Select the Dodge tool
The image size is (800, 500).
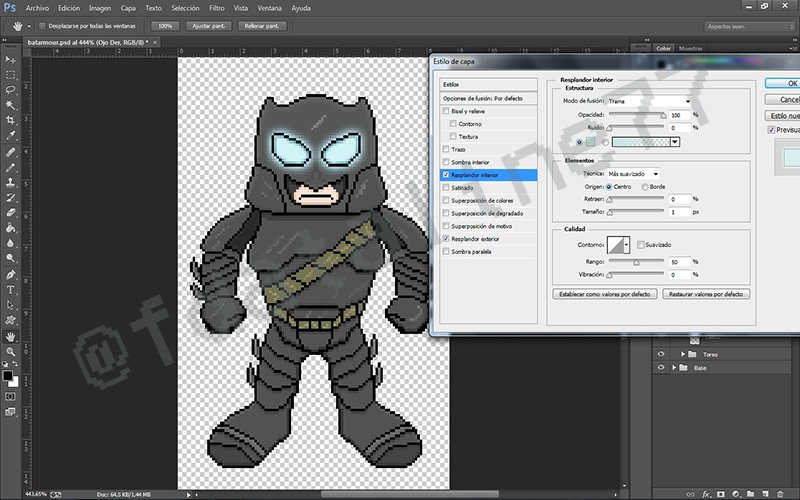pos(10,259)
